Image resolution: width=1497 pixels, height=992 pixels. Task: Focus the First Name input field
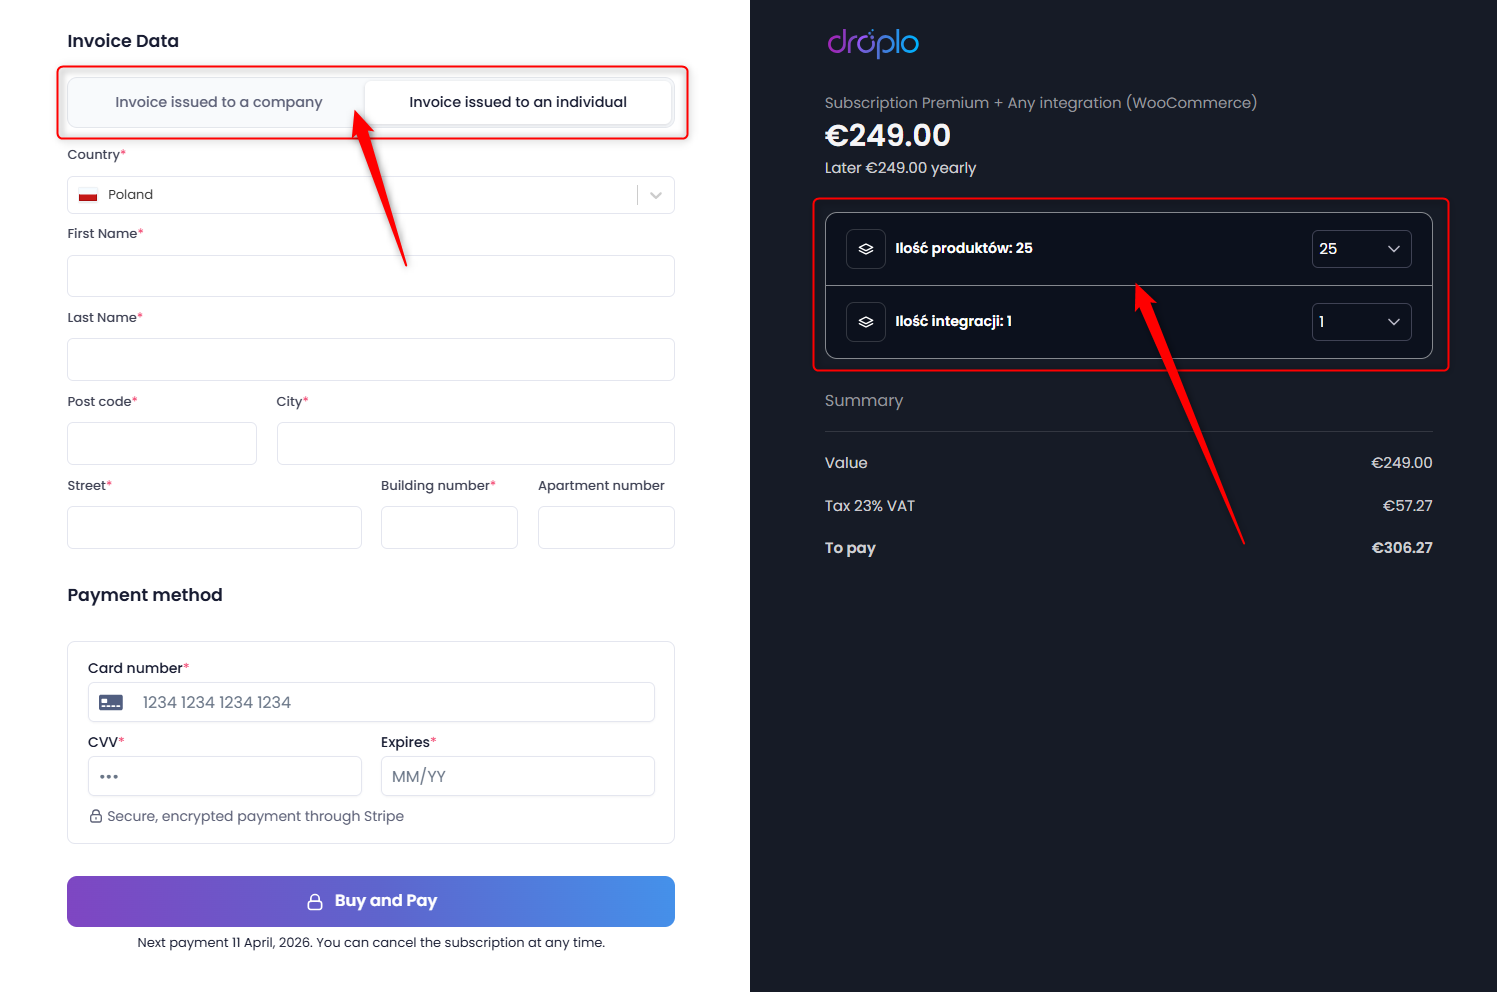coord(371,276)
